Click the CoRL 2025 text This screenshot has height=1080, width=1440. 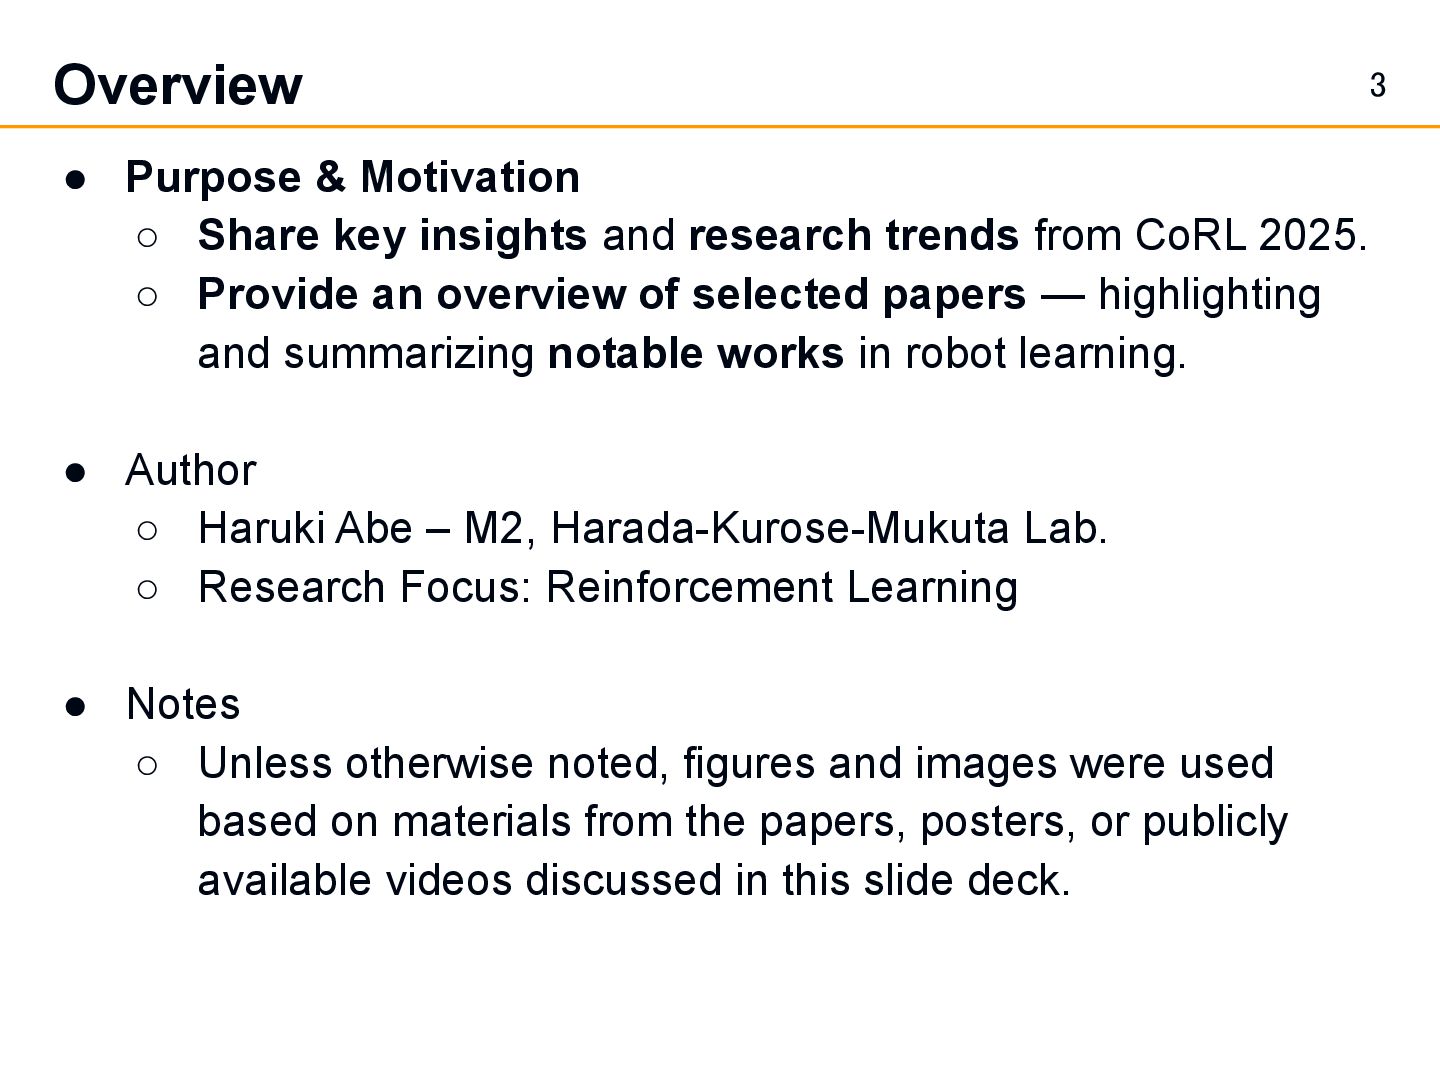coord(1250,236)
